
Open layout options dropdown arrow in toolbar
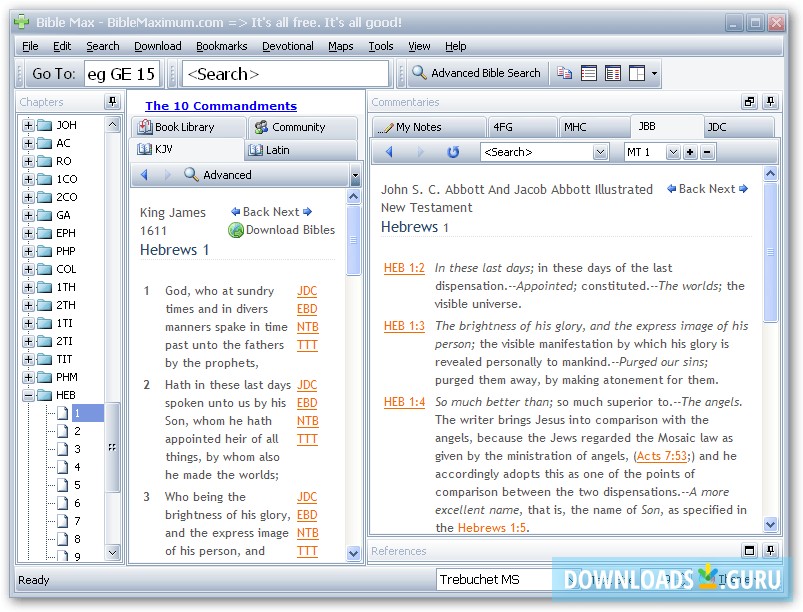[x=654, y=73]
